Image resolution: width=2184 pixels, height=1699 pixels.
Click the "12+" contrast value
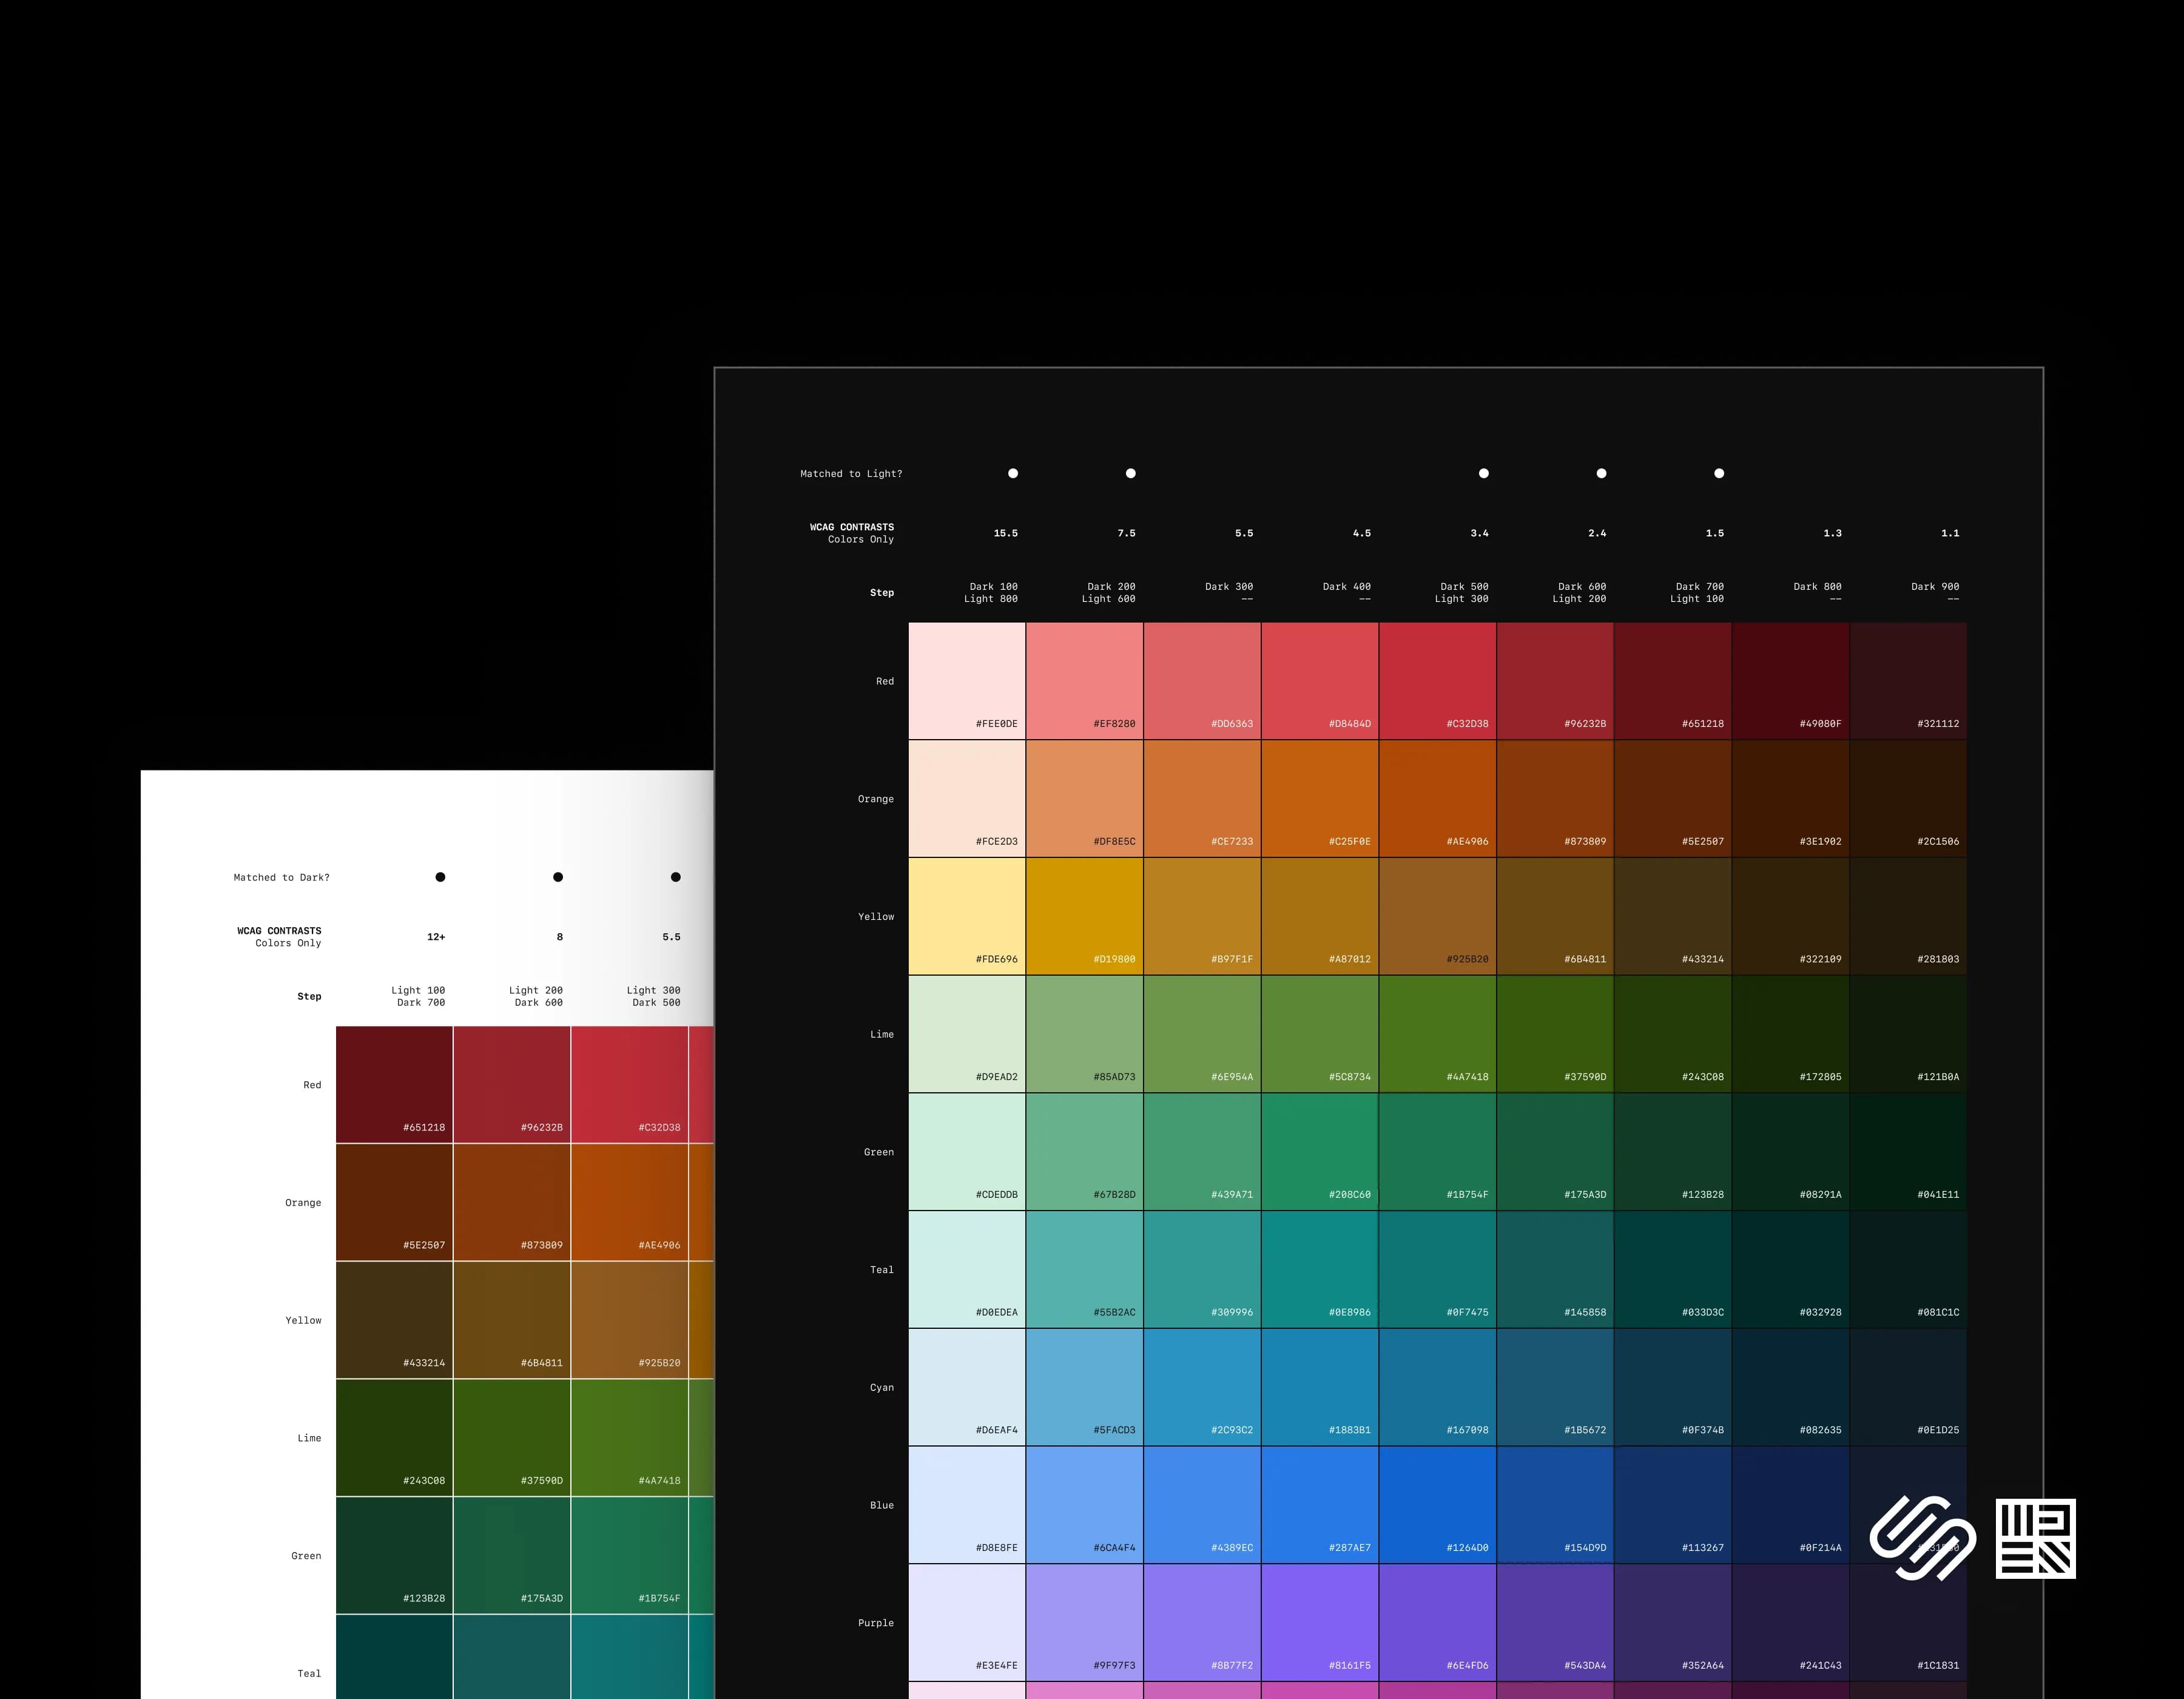[436, 937]
